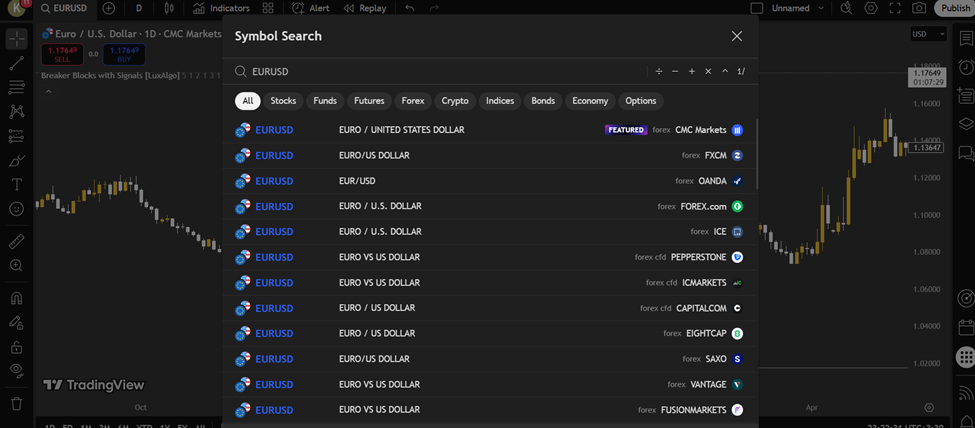Select the Crypto filter tab
This screenshot has width=975, height=428.
pyautogui.click(x=455, y=101)
